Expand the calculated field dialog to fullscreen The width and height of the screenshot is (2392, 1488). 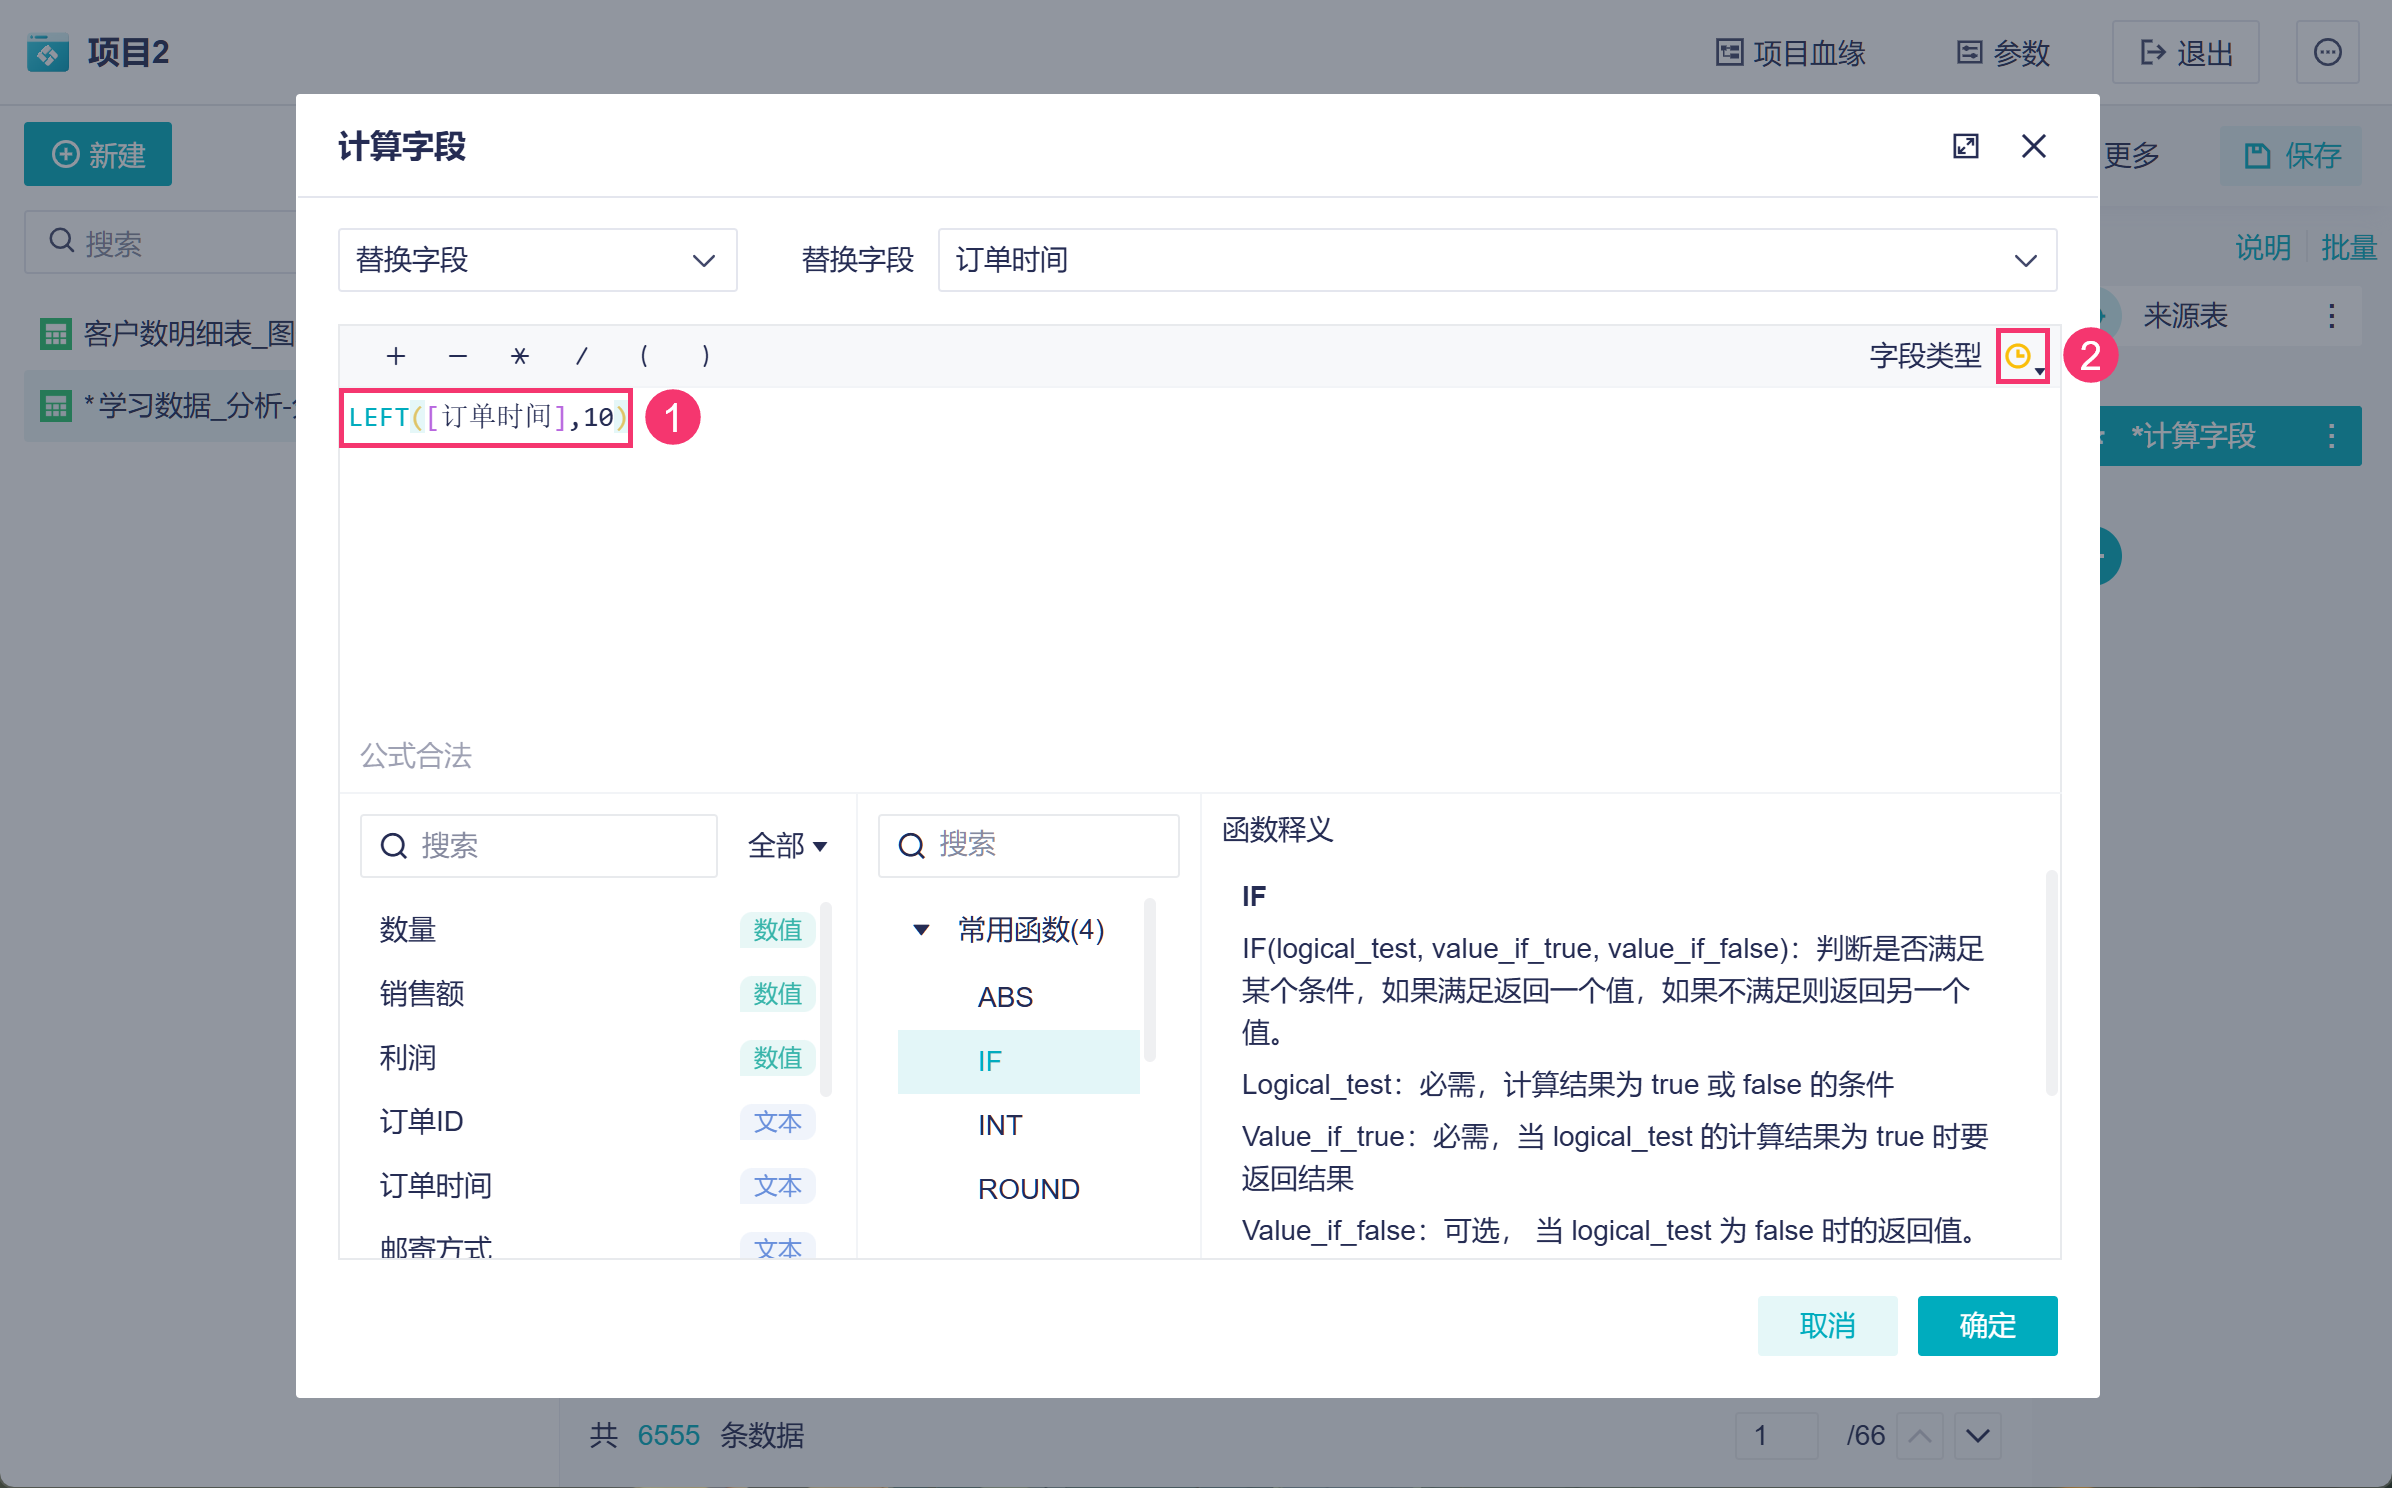[x=1965, y=147]
